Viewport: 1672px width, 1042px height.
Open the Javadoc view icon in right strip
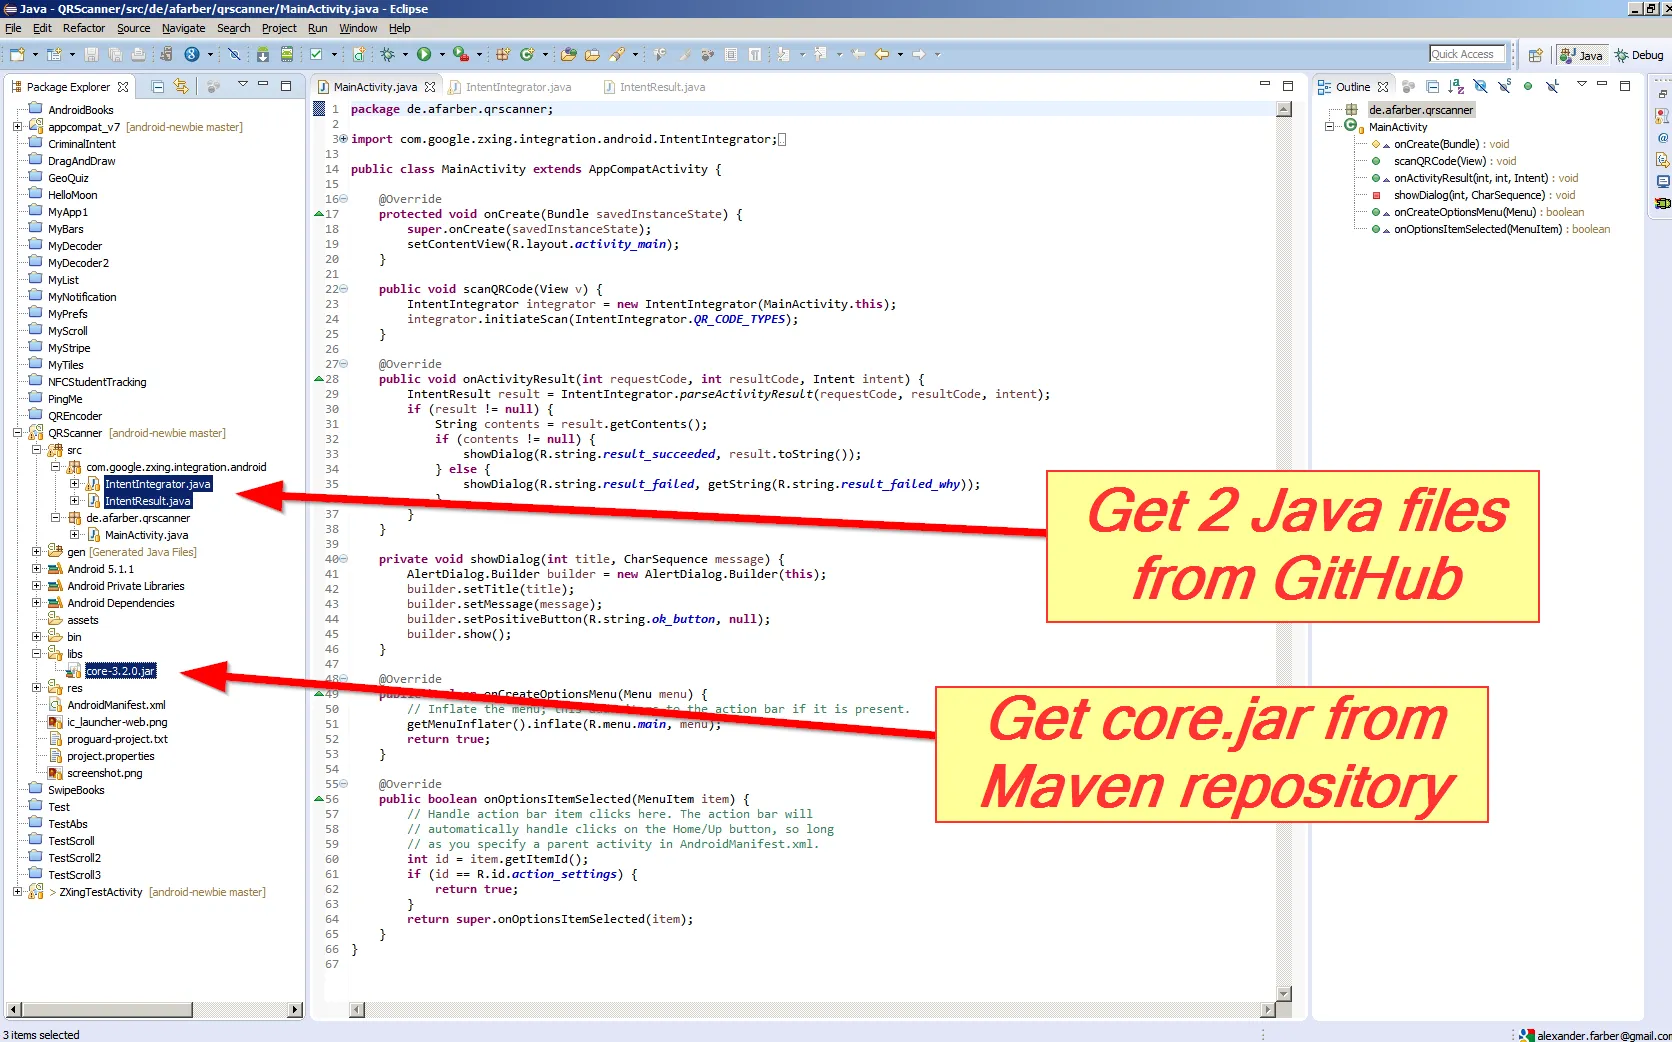pyautogui.click(x=1663, y=138)
